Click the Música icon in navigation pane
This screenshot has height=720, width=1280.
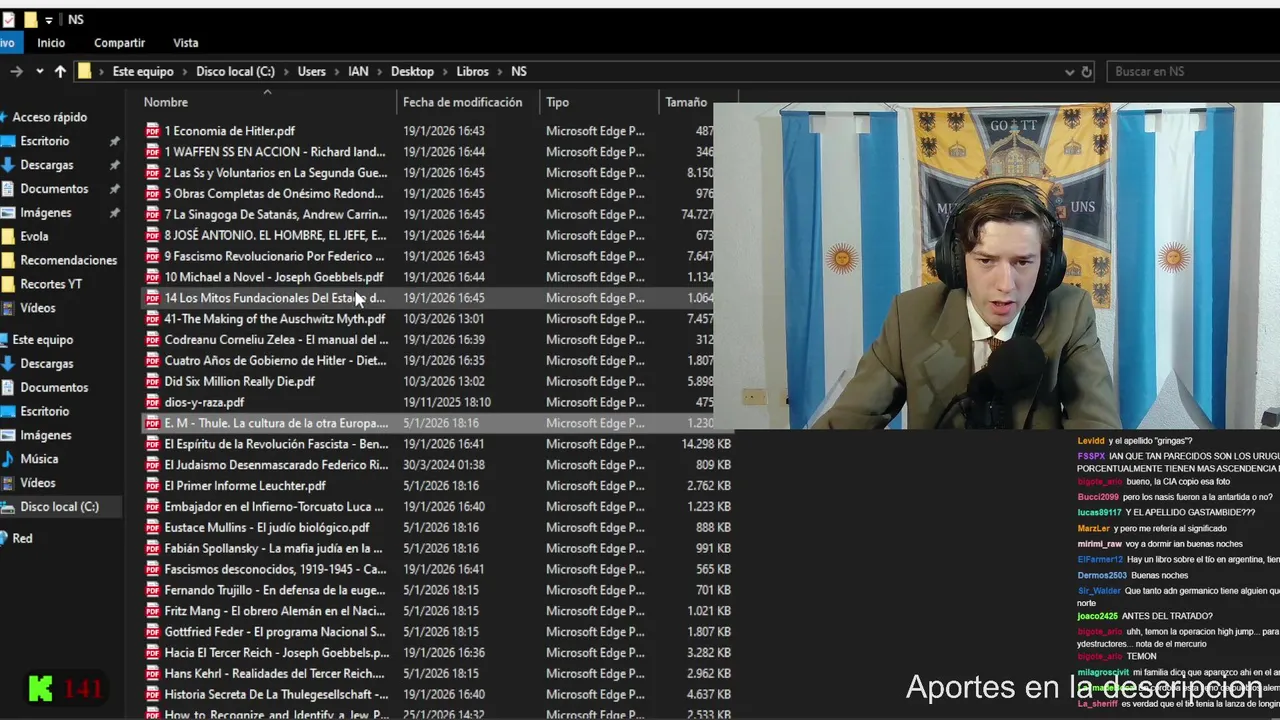click(7, 459)
